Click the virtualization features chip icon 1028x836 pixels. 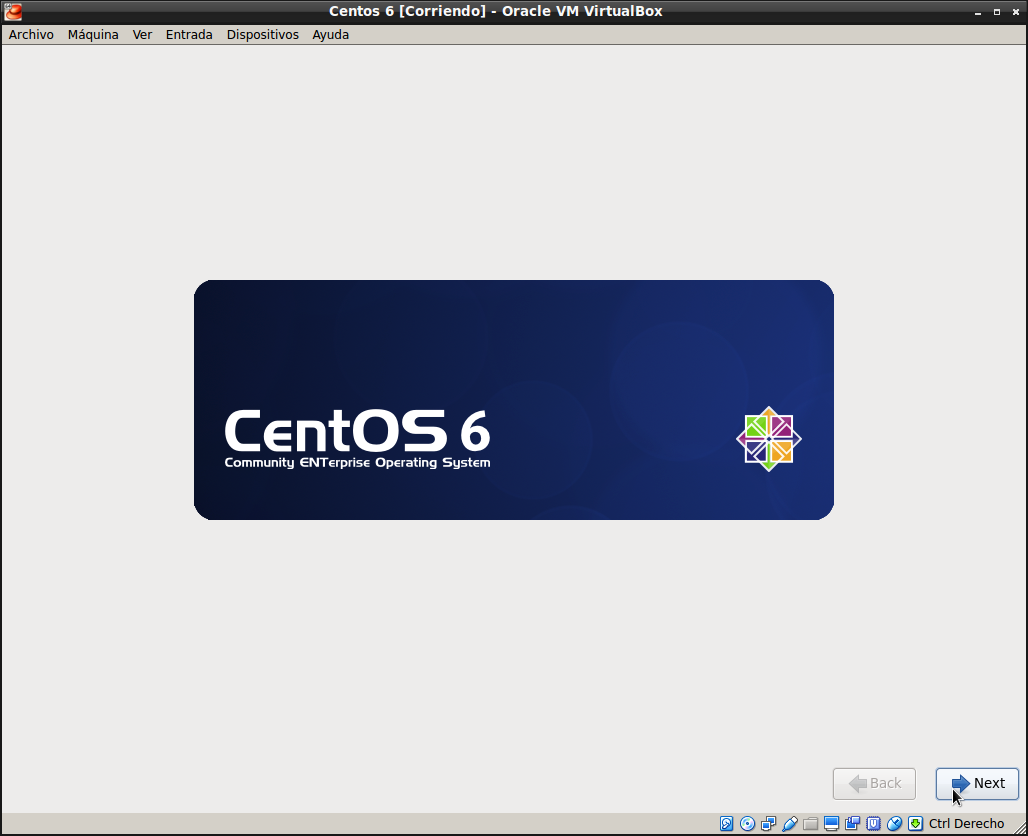(x=873, y=824)
